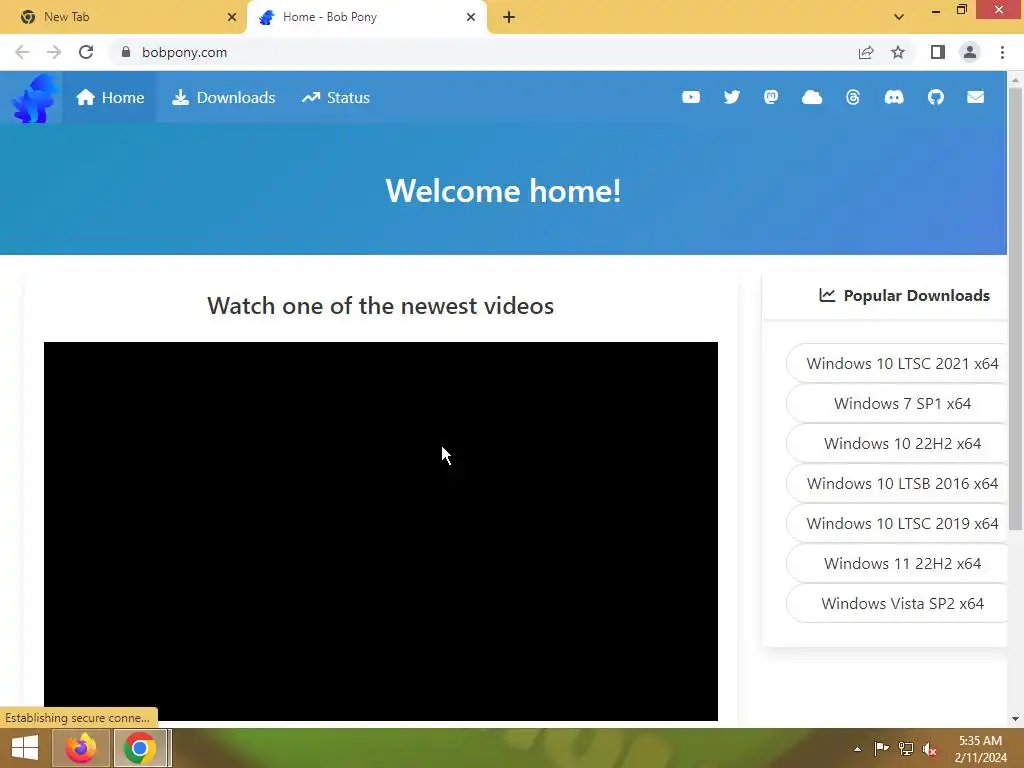Open the Twitter icon in the site header

coord(731,97)
